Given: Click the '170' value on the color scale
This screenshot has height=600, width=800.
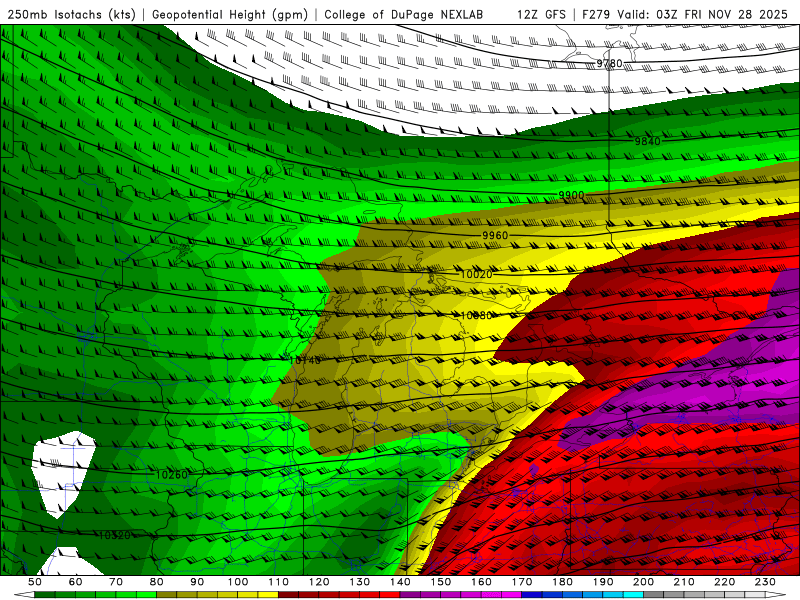Looking at the screenshot, I should click(x=521, y=582).
